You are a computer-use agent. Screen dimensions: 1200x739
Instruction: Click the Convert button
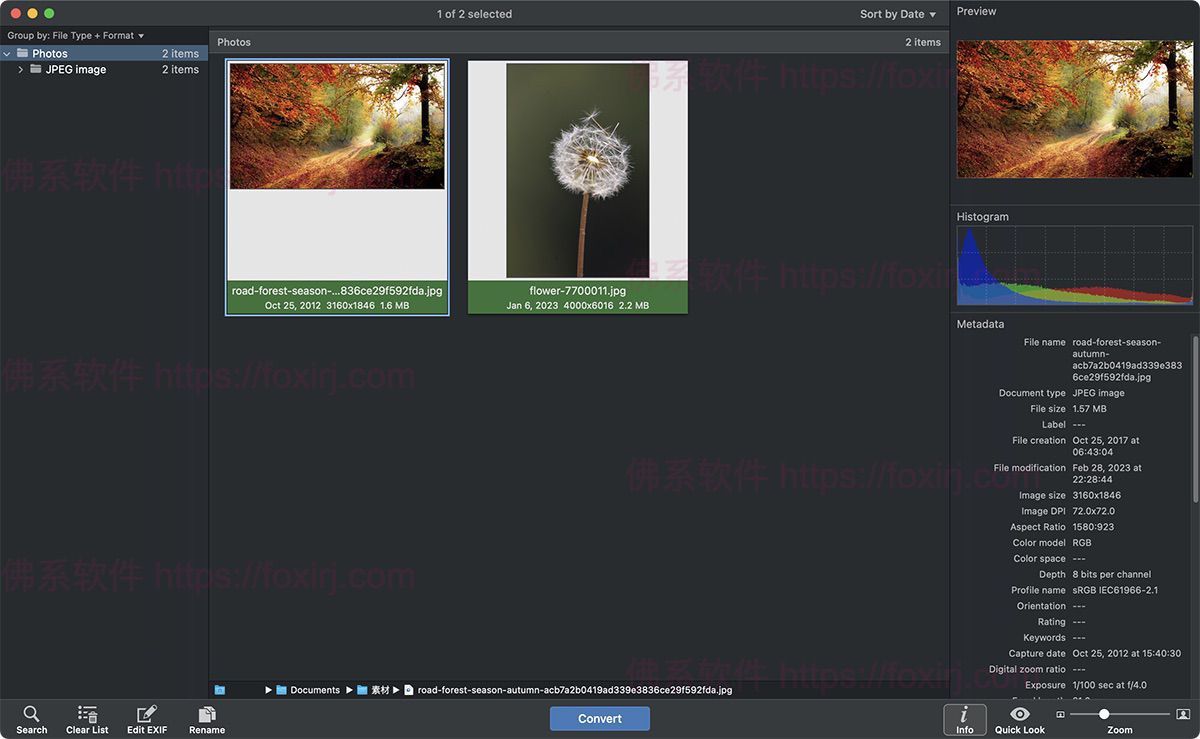click(599, 717)
